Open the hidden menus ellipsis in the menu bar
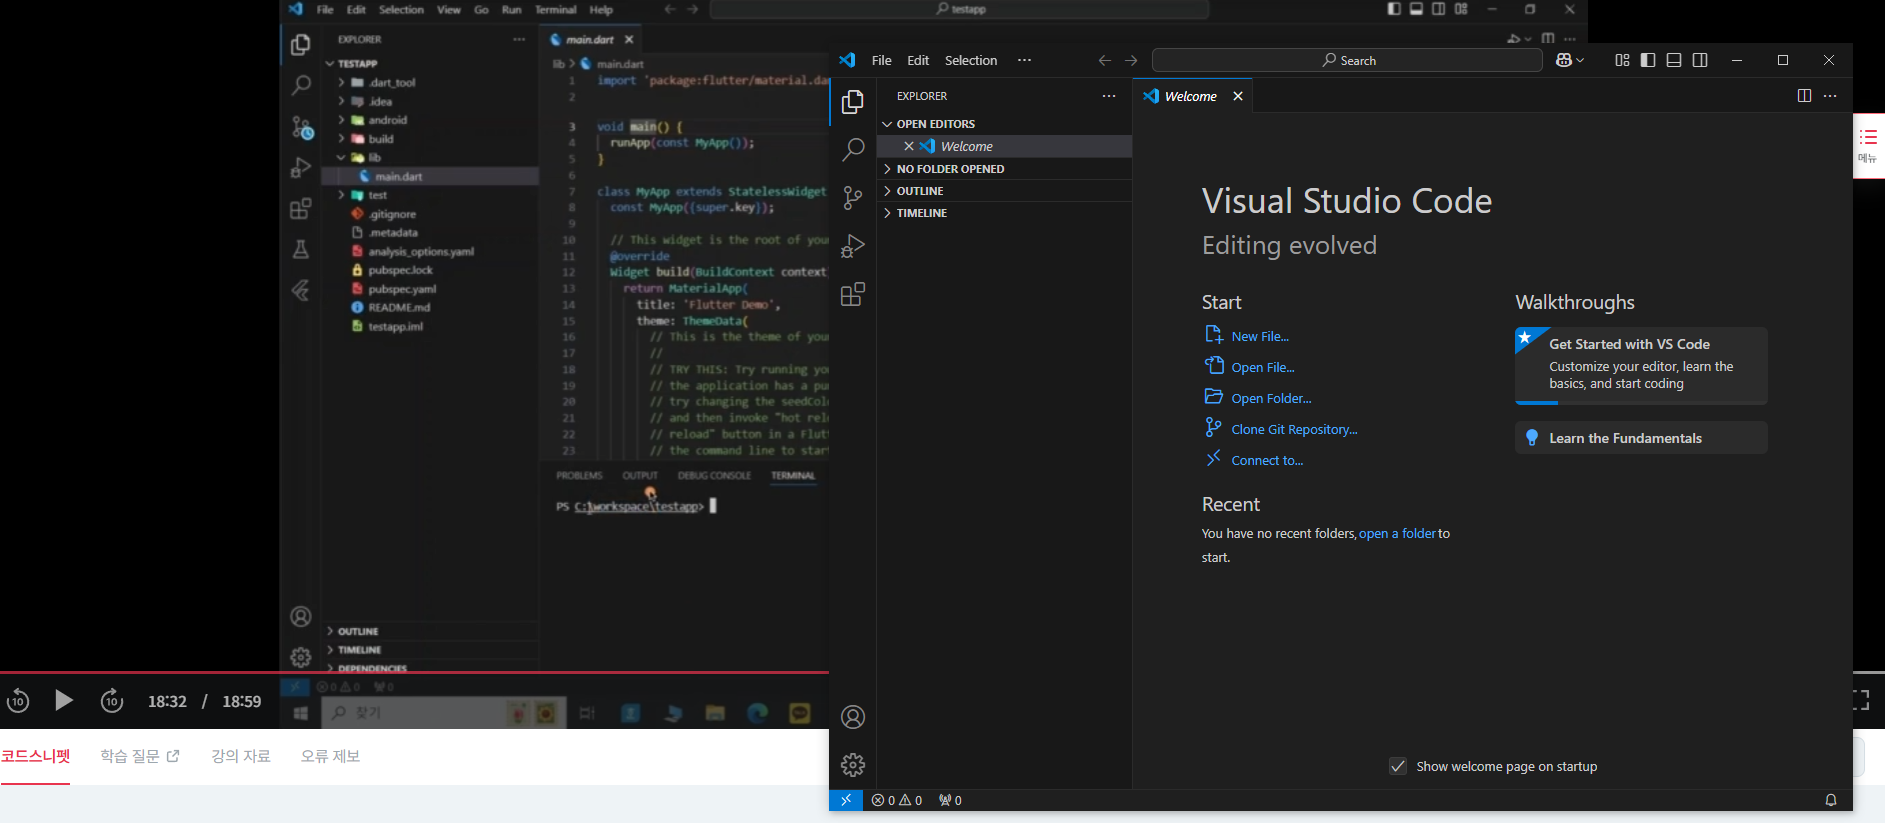The height and width of the screenshot is (823, 1885). (1024, 60)
